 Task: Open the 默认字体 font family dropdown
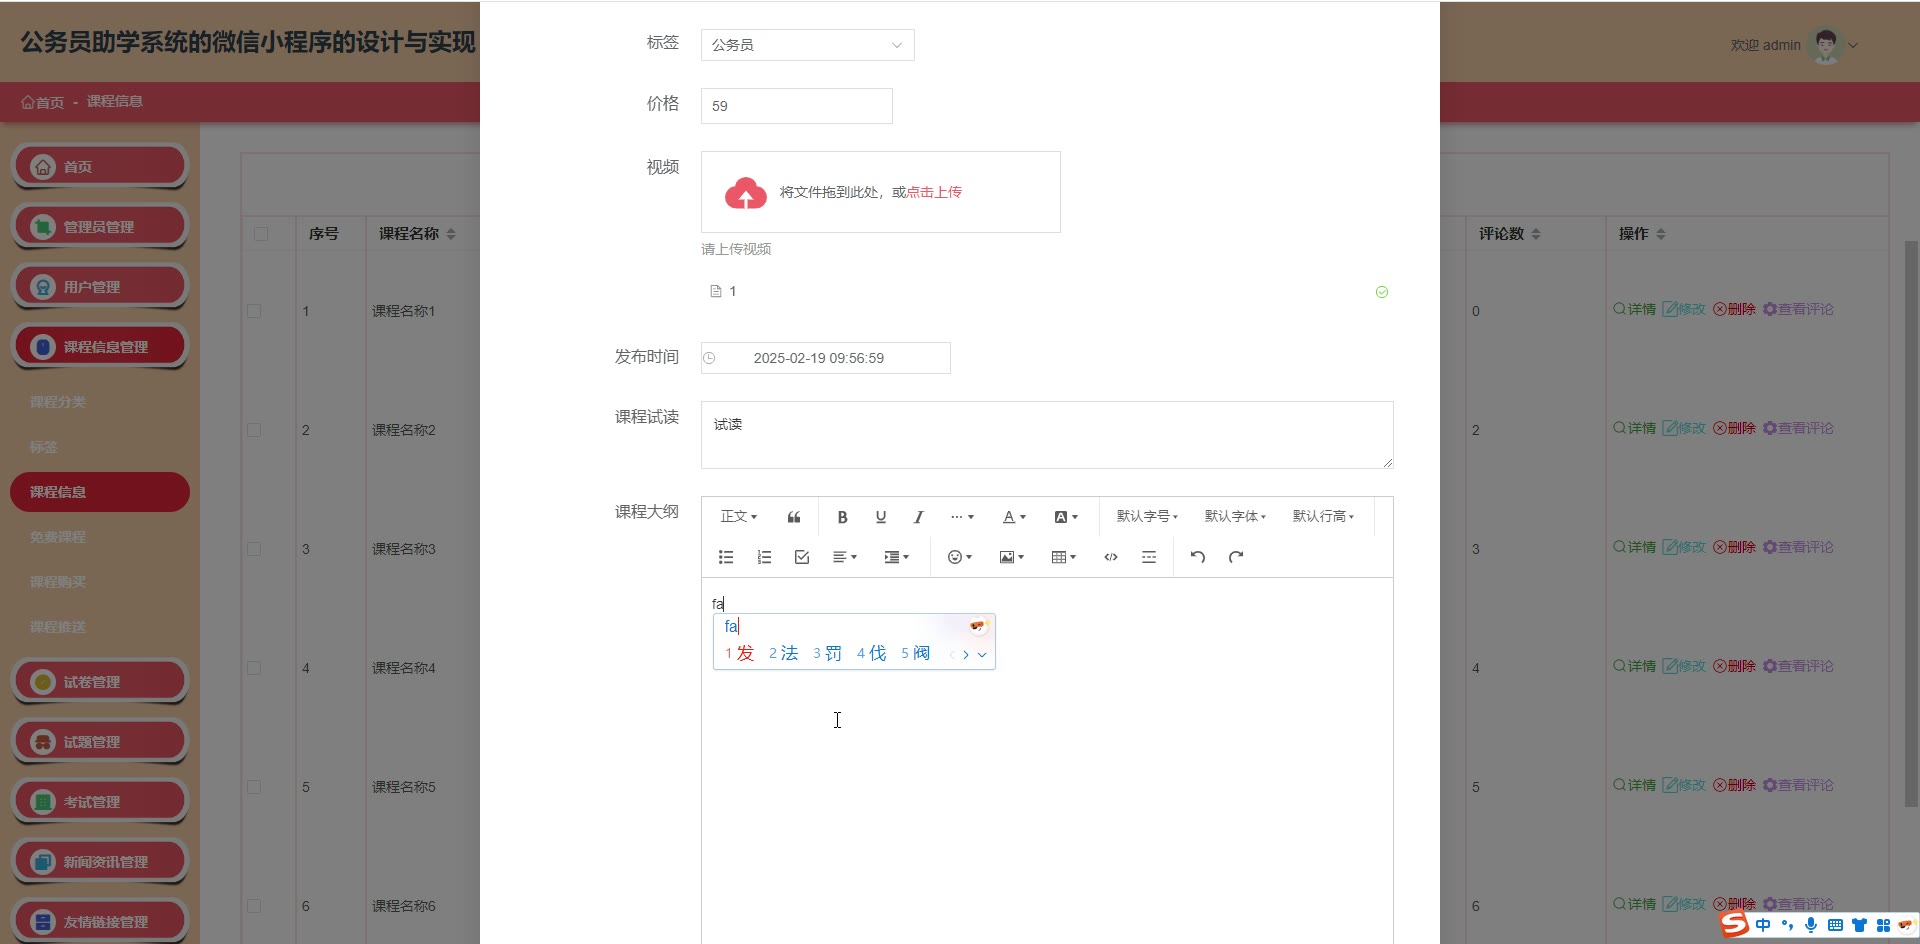[x=1235, y=517]
